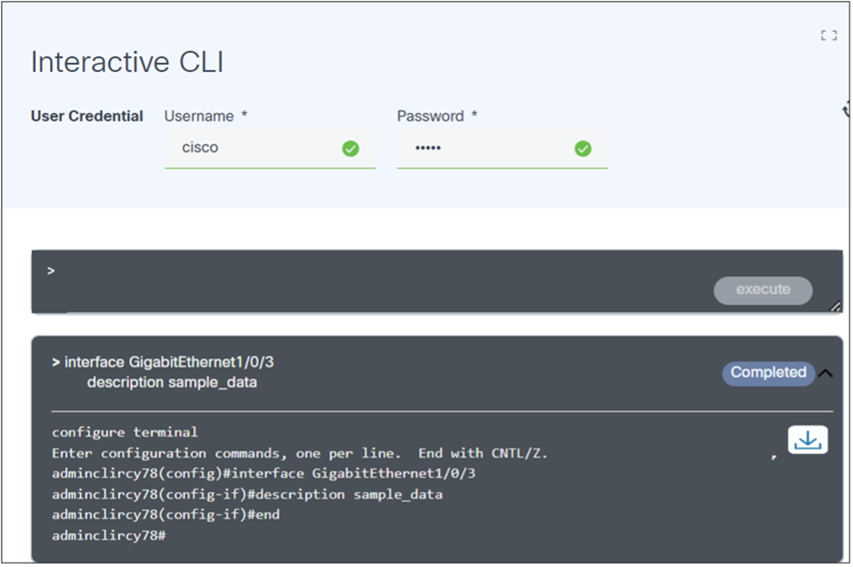Screen dimensions: 853x567
Task: Click the Completed status badge
Action: click(768, 373)
